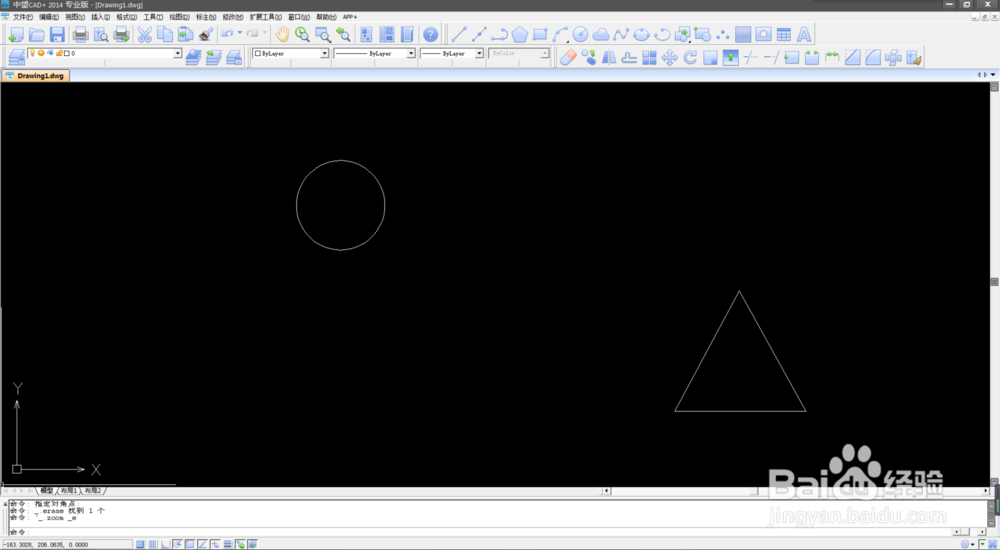Select the Drawing1.dwg document tab

tap(36, 75)
